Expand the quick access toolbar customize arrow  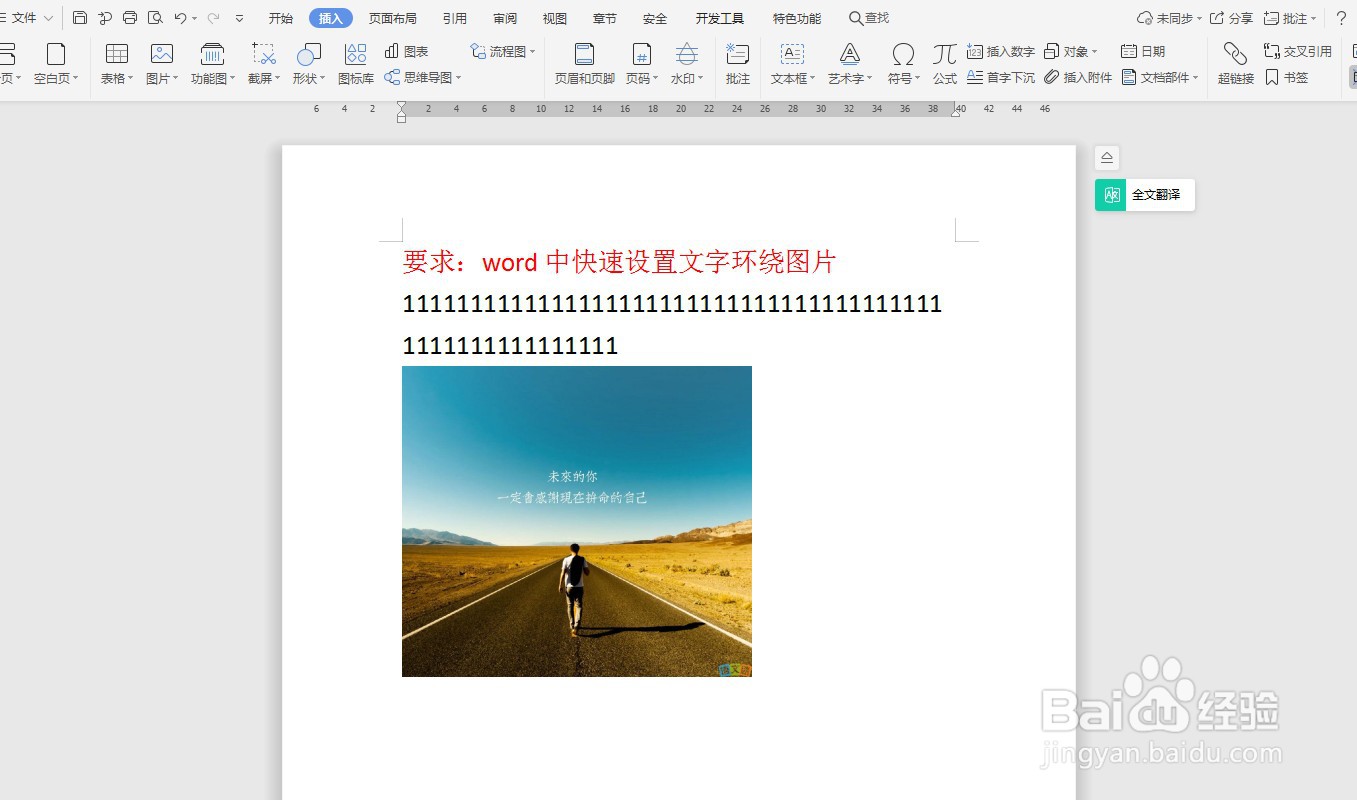click(239, 18)
